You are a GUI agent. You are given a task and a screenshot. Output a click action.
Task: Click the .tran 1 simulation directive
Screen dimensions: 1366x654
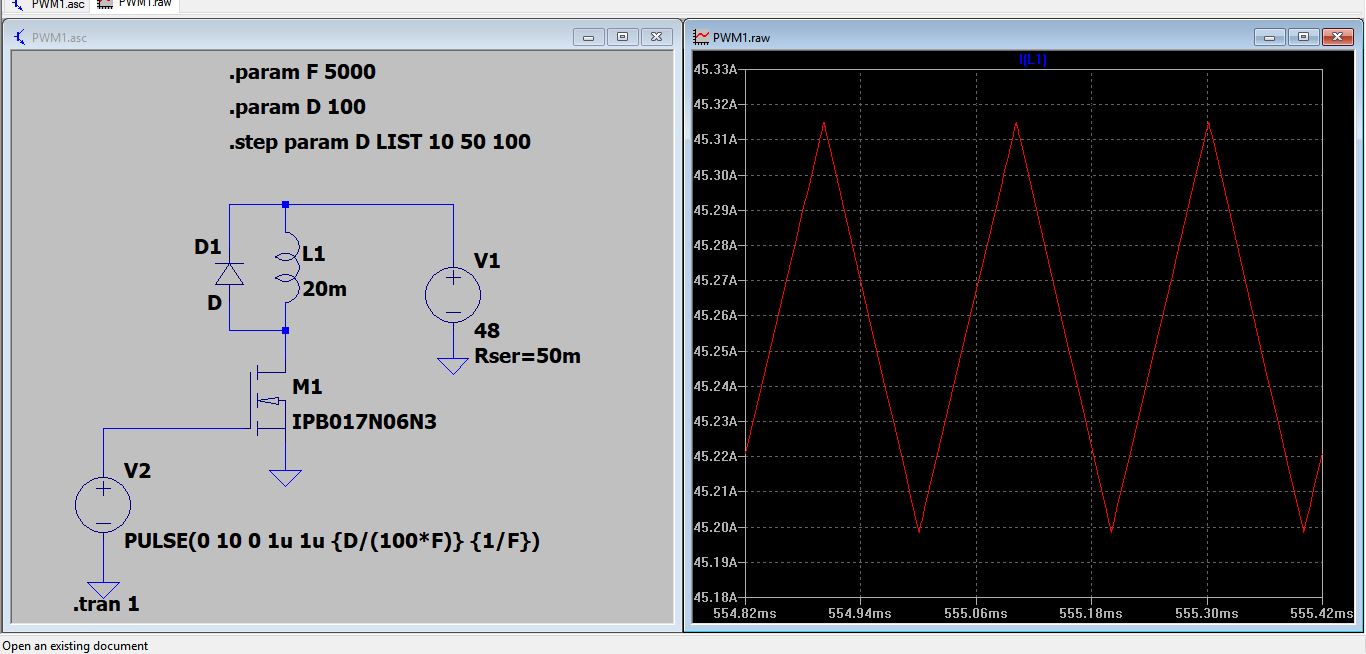(106, 604)
